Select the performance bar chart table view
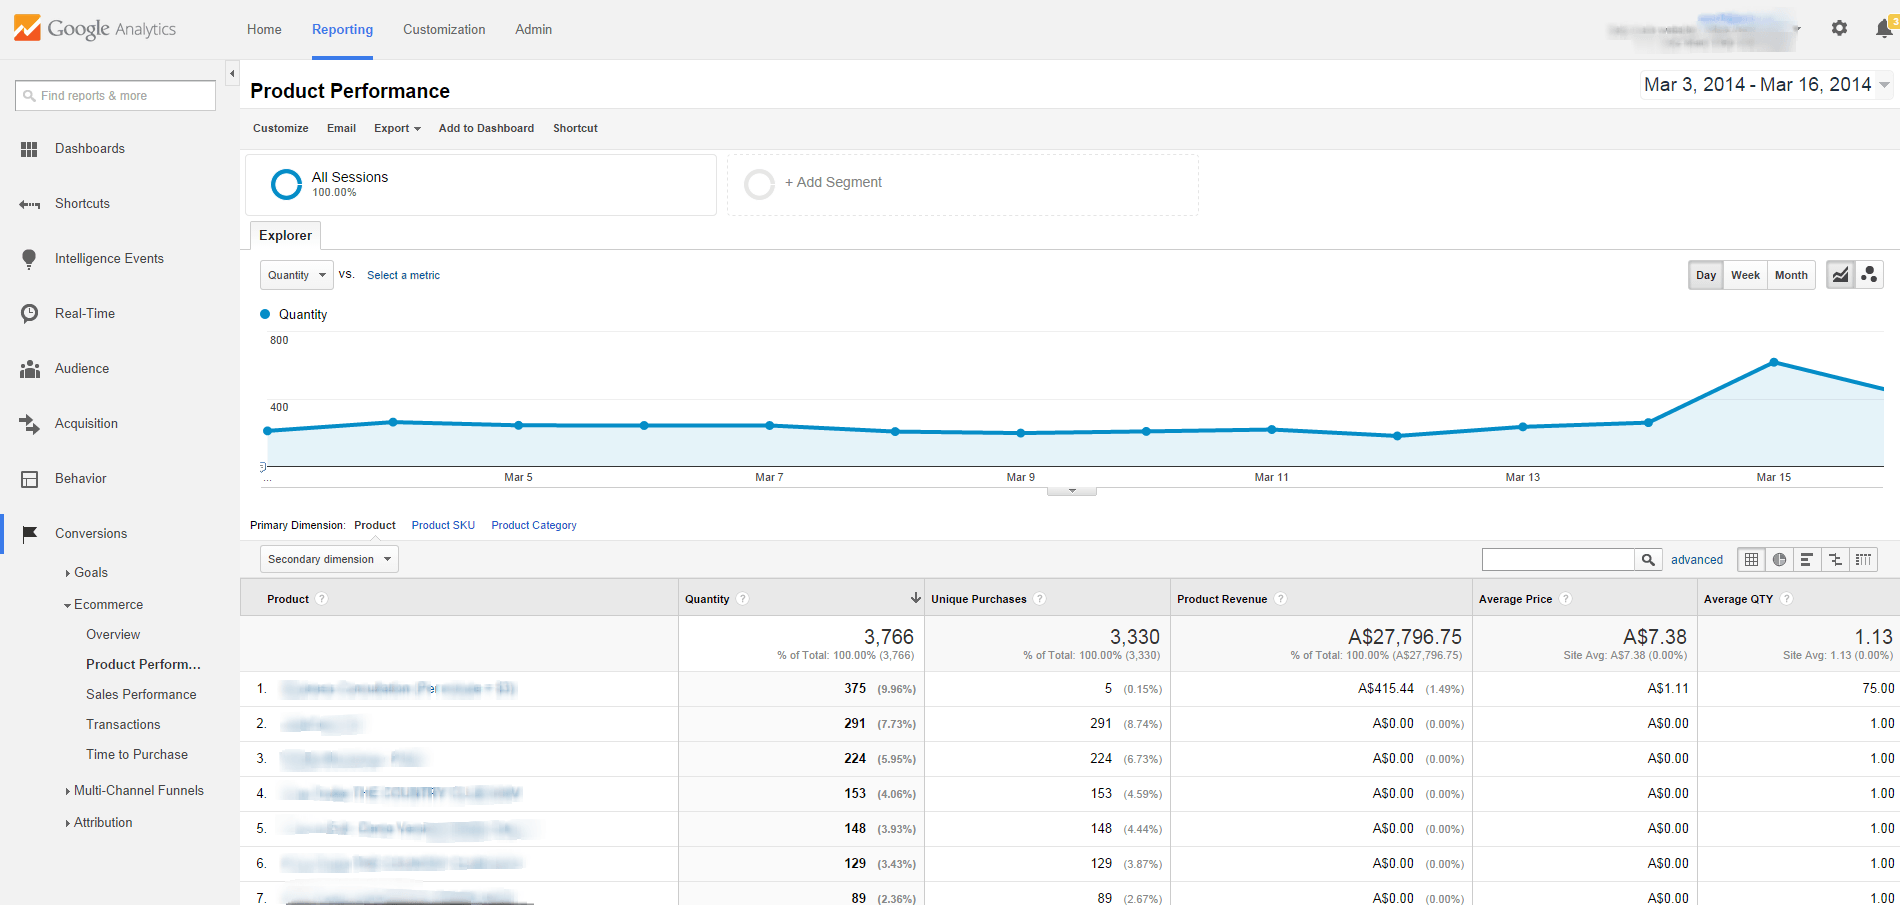Viewport: 1900px width, 905px height. coord(1807,559)
